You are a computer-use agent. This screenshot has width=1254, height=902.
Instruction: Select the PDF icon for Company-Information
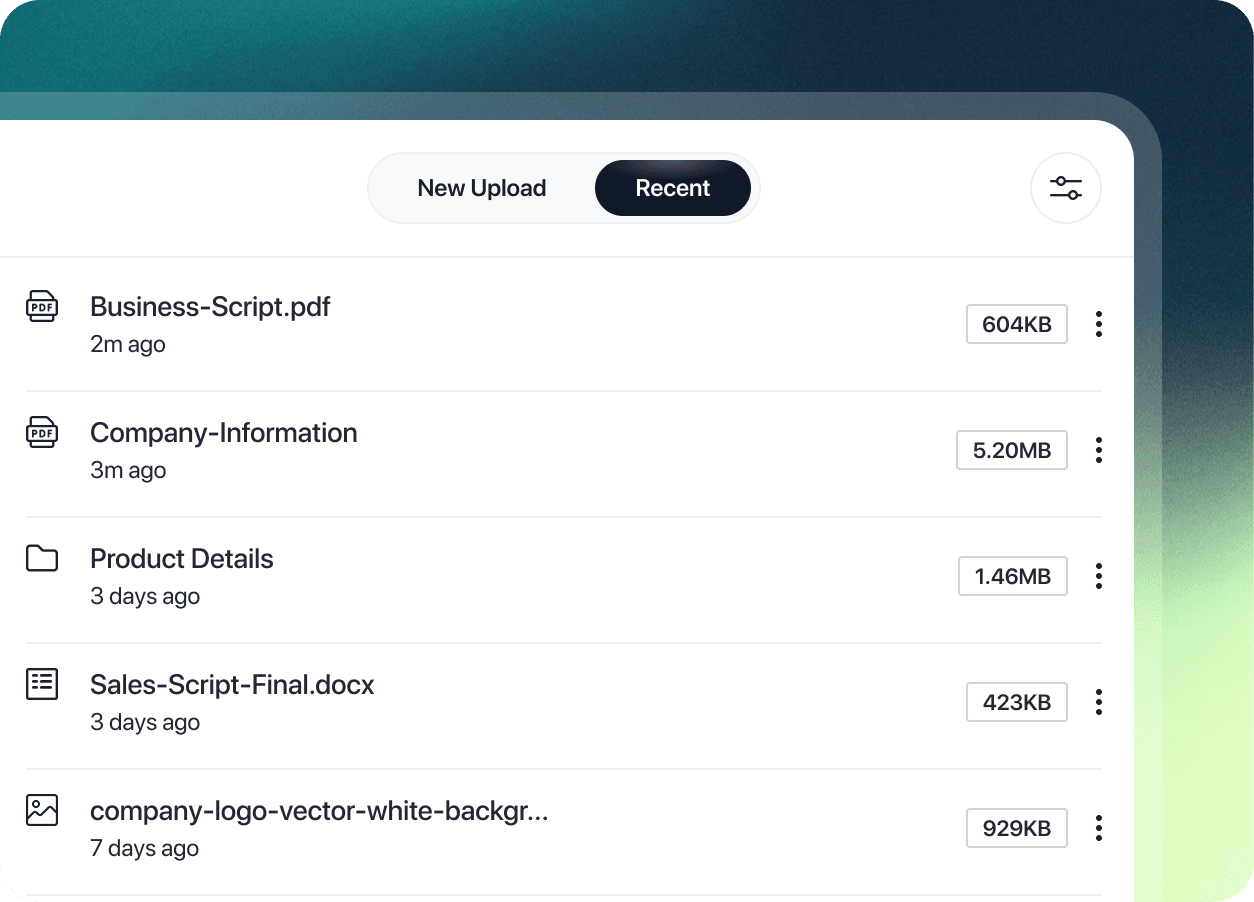[x=41, y=433]
